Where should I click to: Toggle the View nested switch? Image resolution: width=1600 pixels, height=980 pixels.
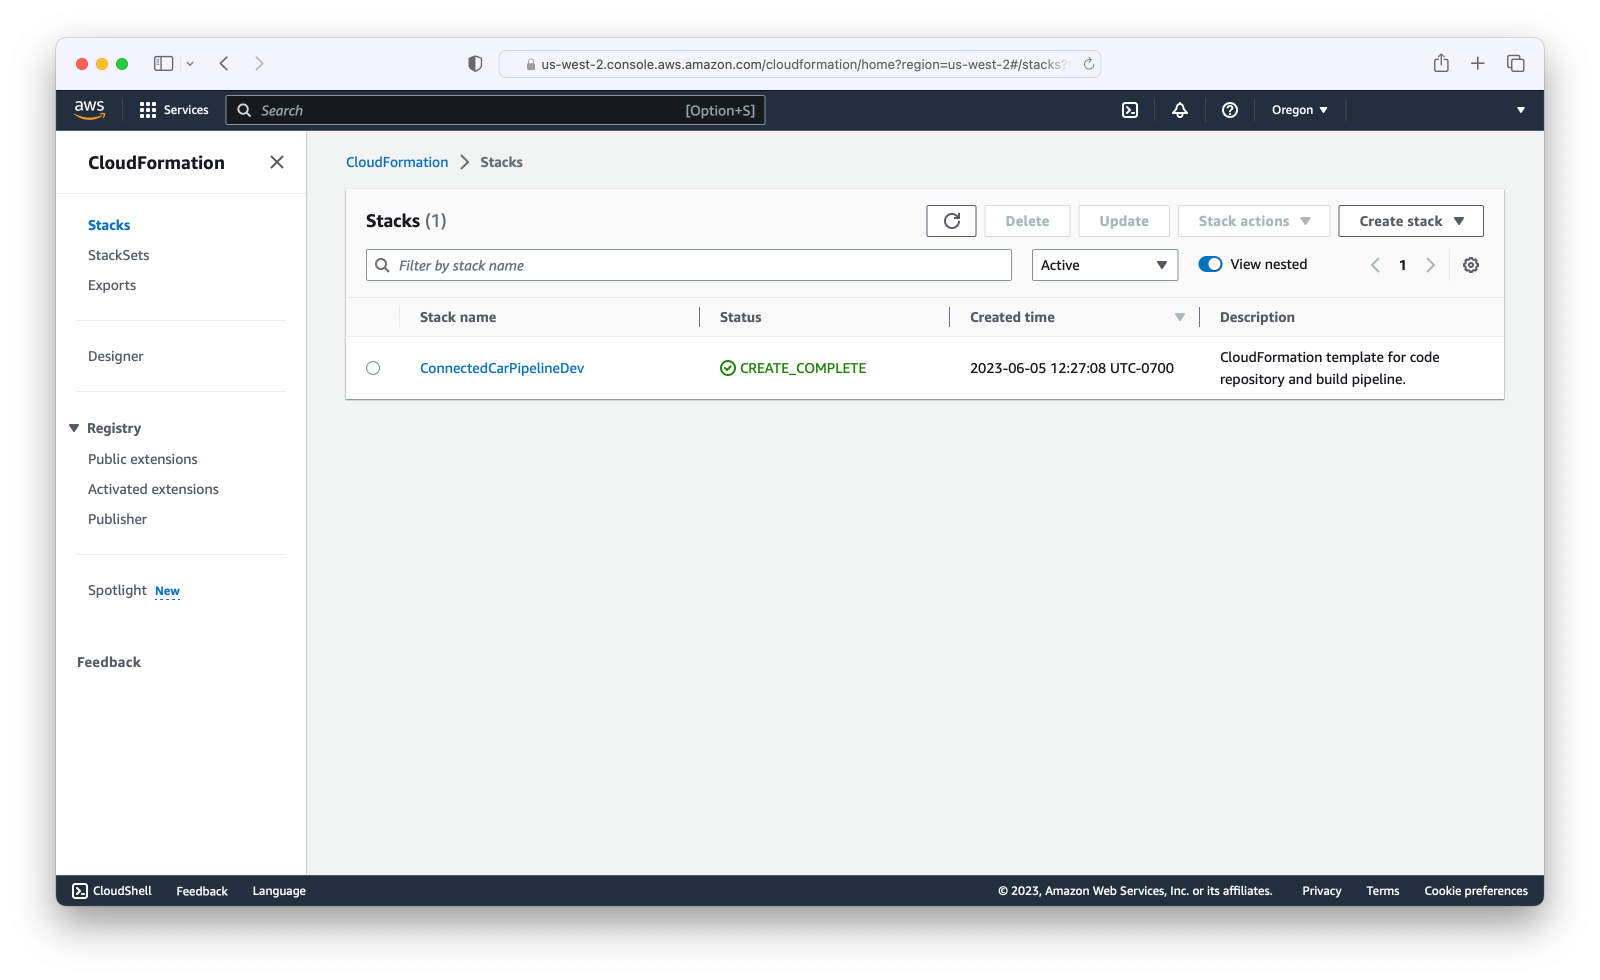1210,264
